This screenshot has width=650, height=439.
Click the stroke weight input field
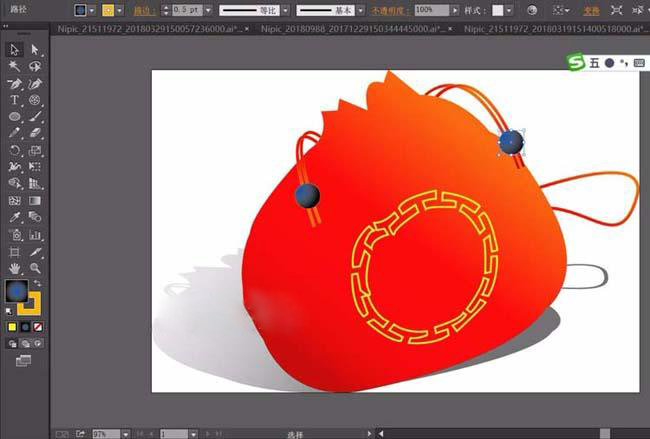185,9
